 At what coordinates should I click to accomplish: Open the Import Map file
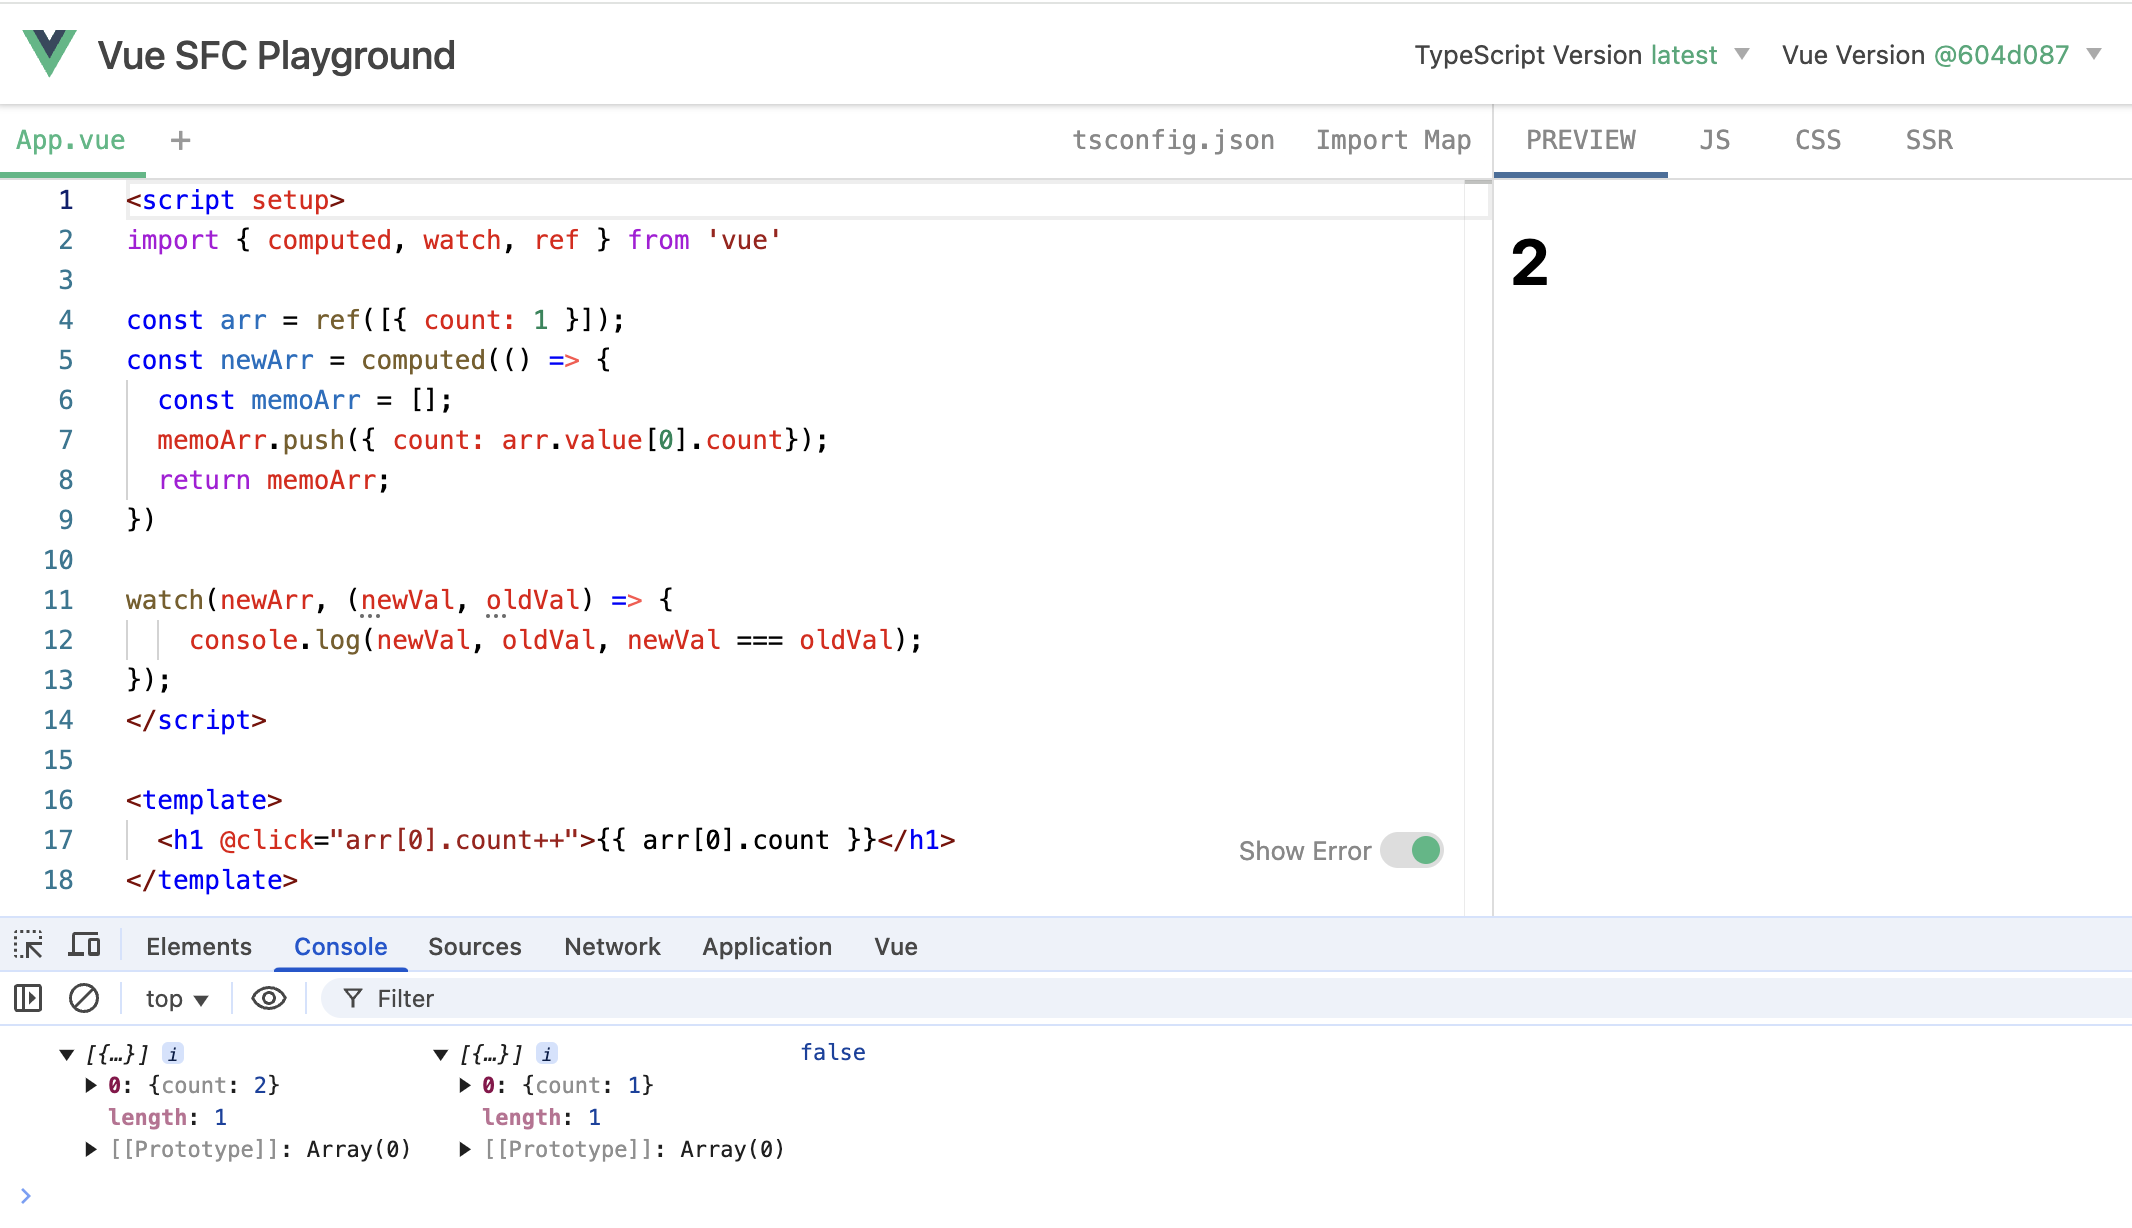click(1393, 141)
